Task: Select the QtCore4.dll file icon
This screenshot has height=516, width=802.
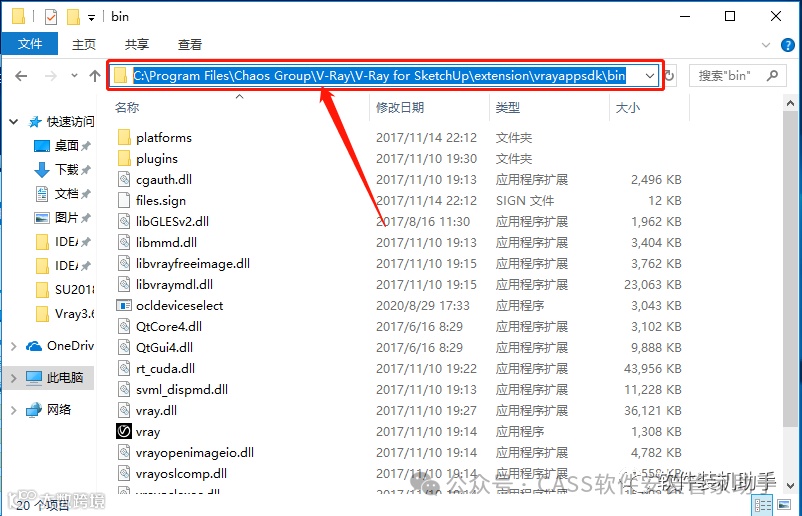Action: (x=124, y=326)
